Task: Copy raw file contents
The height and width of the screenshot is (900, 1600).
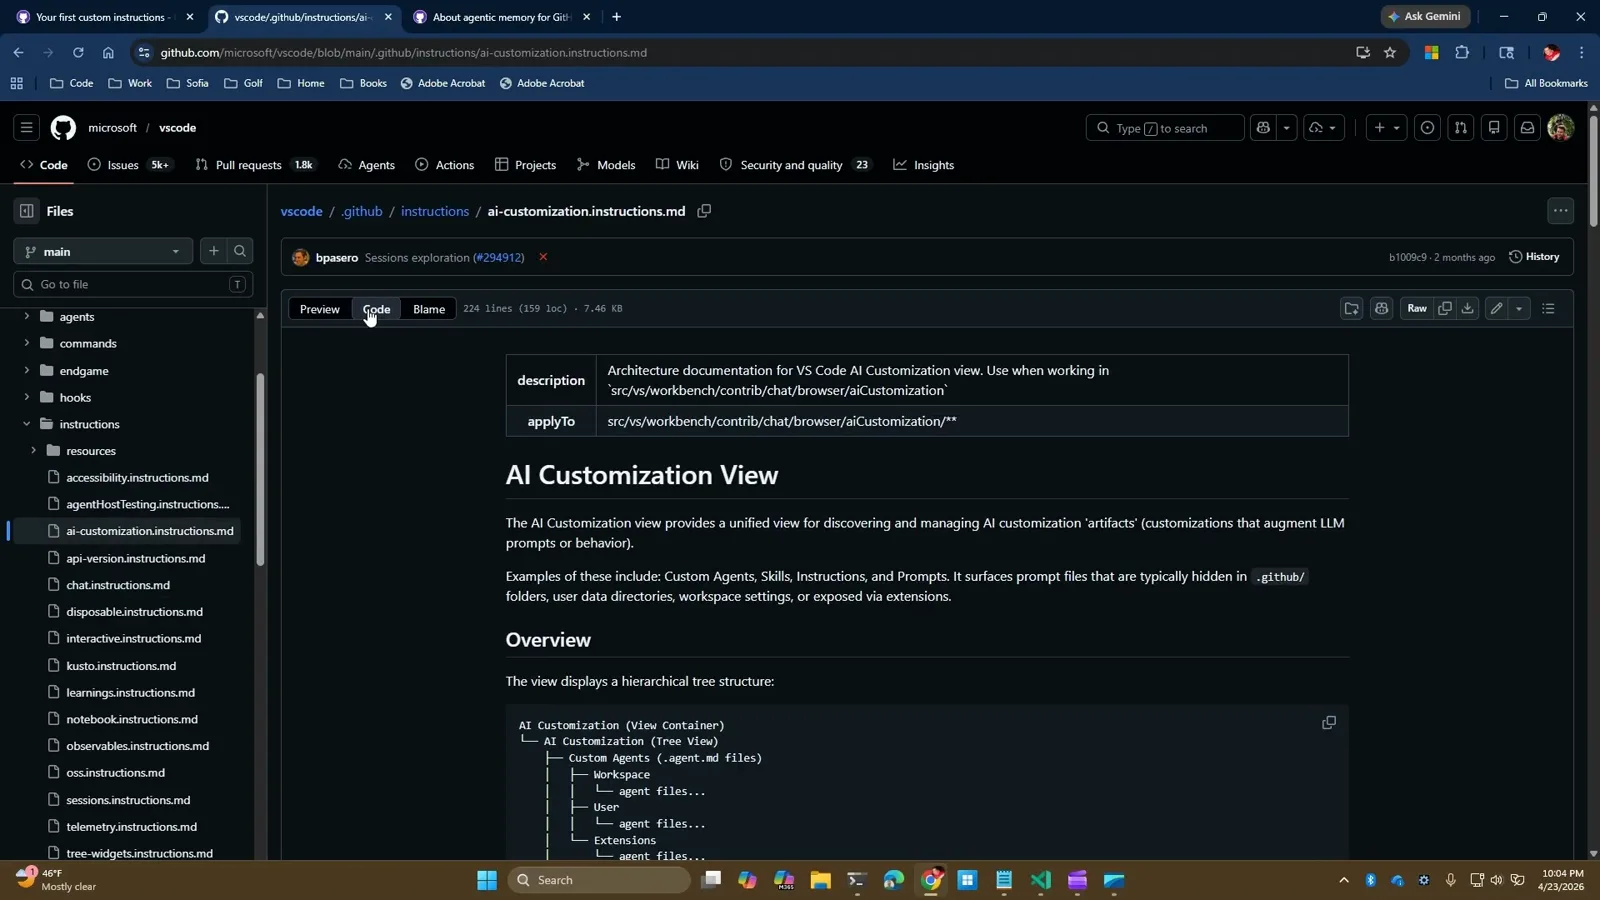Action: click(1445, 309)
